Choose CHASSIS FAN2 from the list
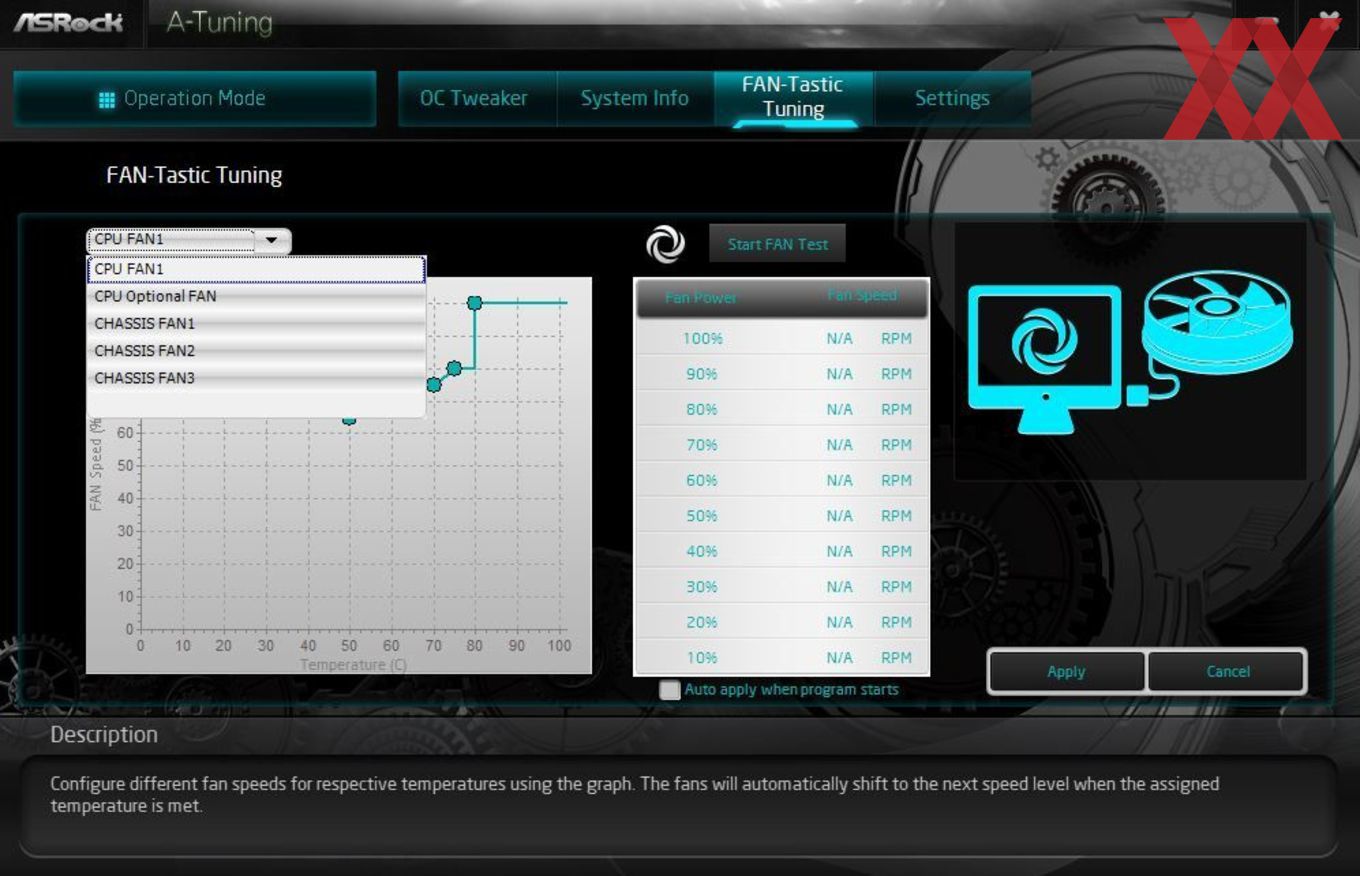Image resolution: width=1360 pixels, height=876 pixels. tap(256, 351)
